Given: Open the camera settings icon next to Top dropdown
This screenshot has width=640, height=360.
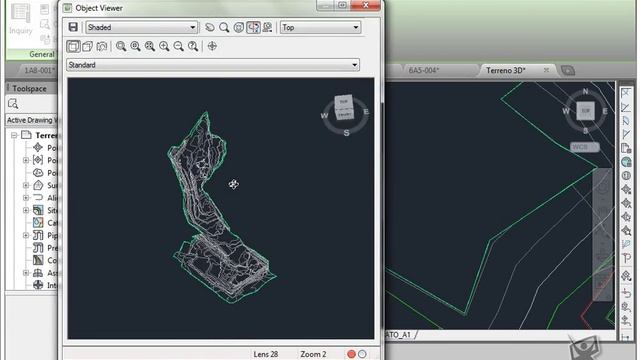Looking at the screenshot, I should [x=268, y=27].
